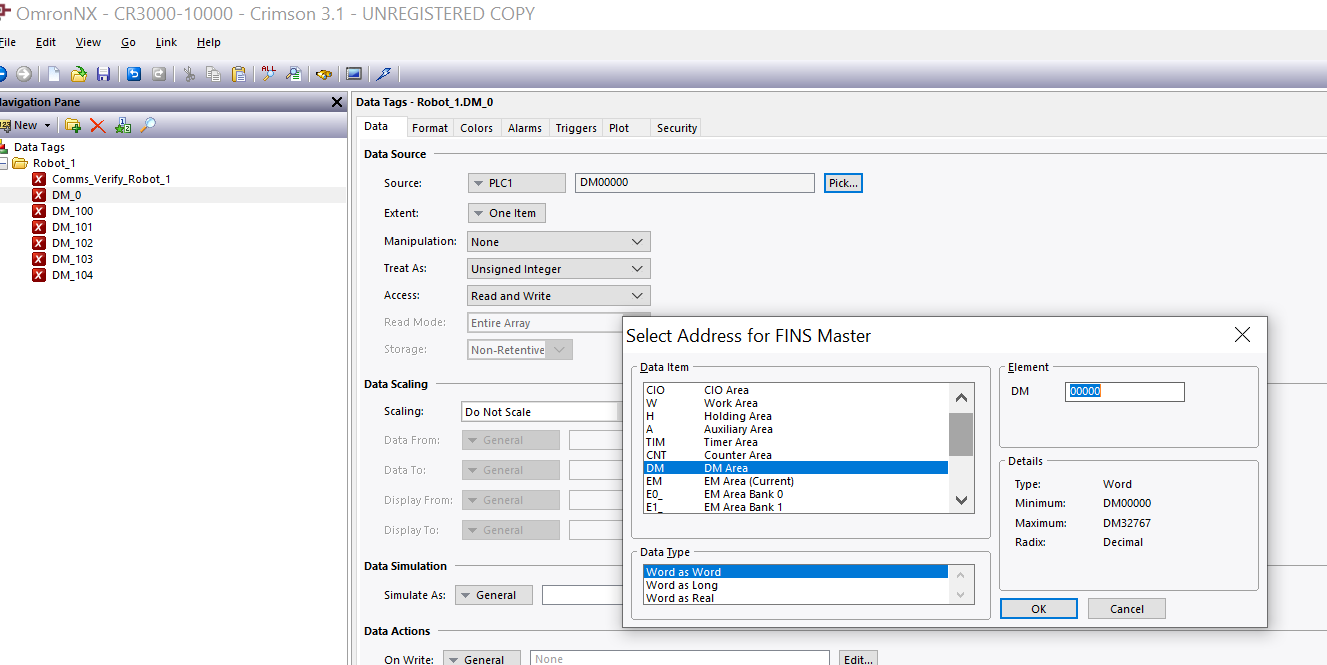Open the Edit menu
Image resolution: width=1327 pixels, height=665 pixels.
[46, 42]
